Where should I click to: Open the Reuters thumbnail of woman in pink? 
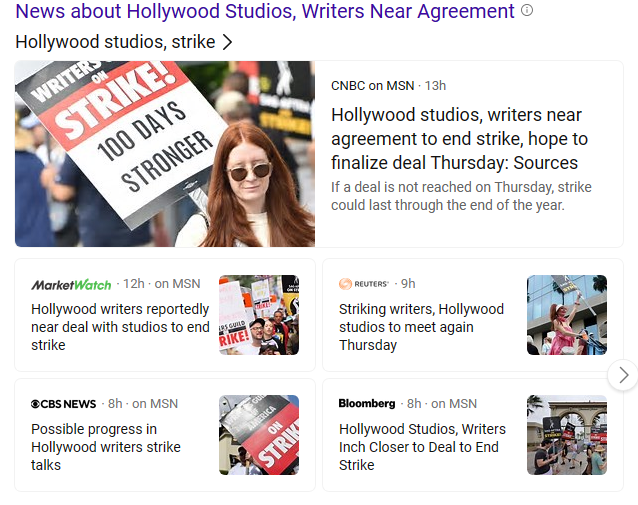[x=567, y=315]
